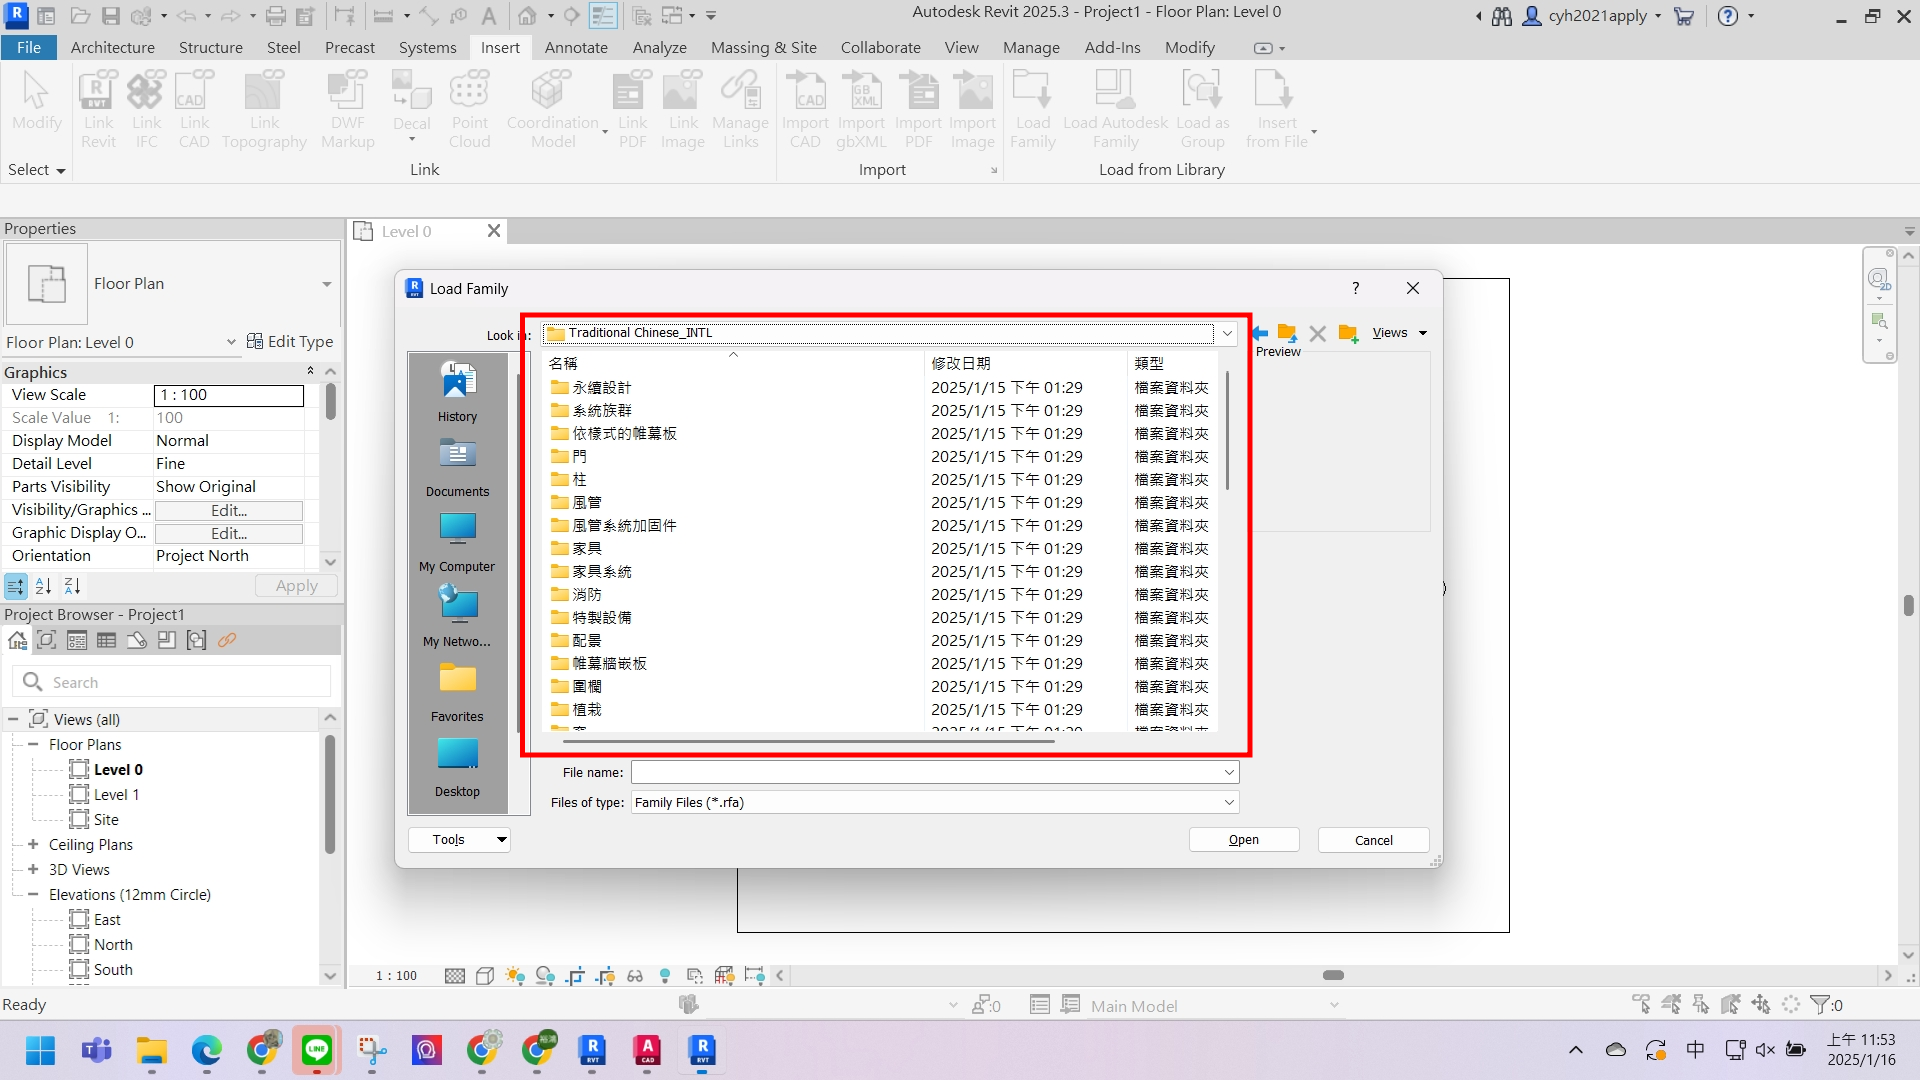The height and width of the screenshot is (1080, 1920).
Task: Click the Import gbXML tool
Action: 861,110
